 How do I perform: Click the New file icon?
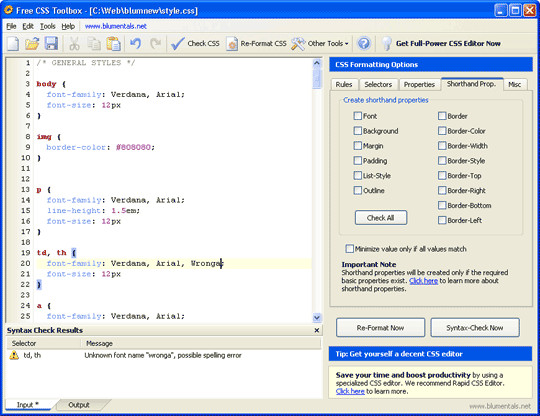coord(13,44)
